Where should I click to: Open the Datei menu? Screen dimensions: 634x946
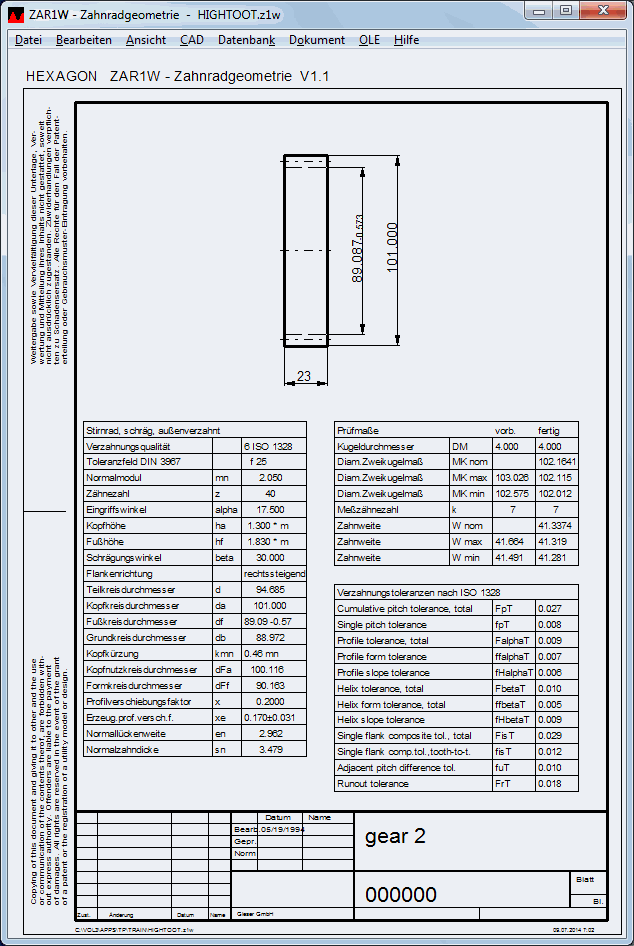point(28,40)
